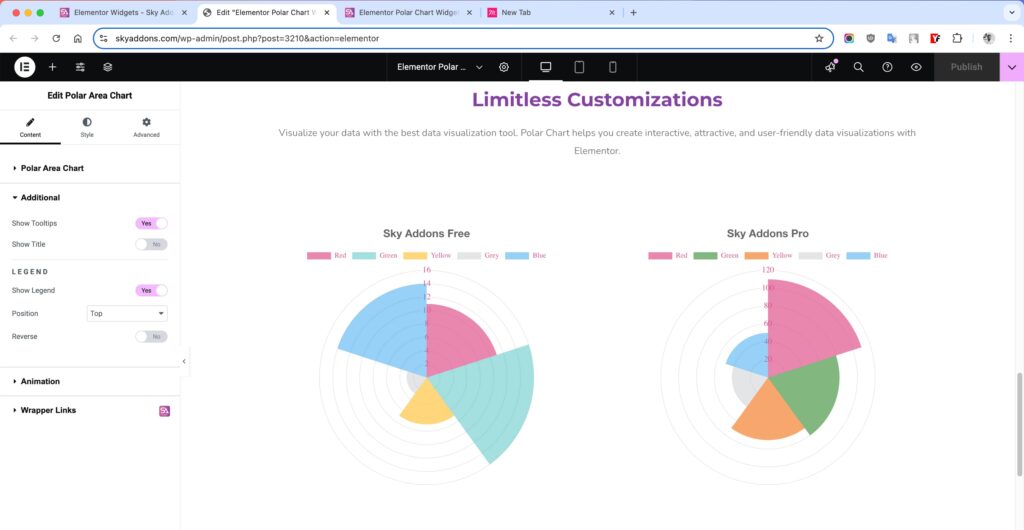1024x530 pixels.
Task: Toggle Grey legend item in Sky Addons Pro chart
Action: coord(820,256)
